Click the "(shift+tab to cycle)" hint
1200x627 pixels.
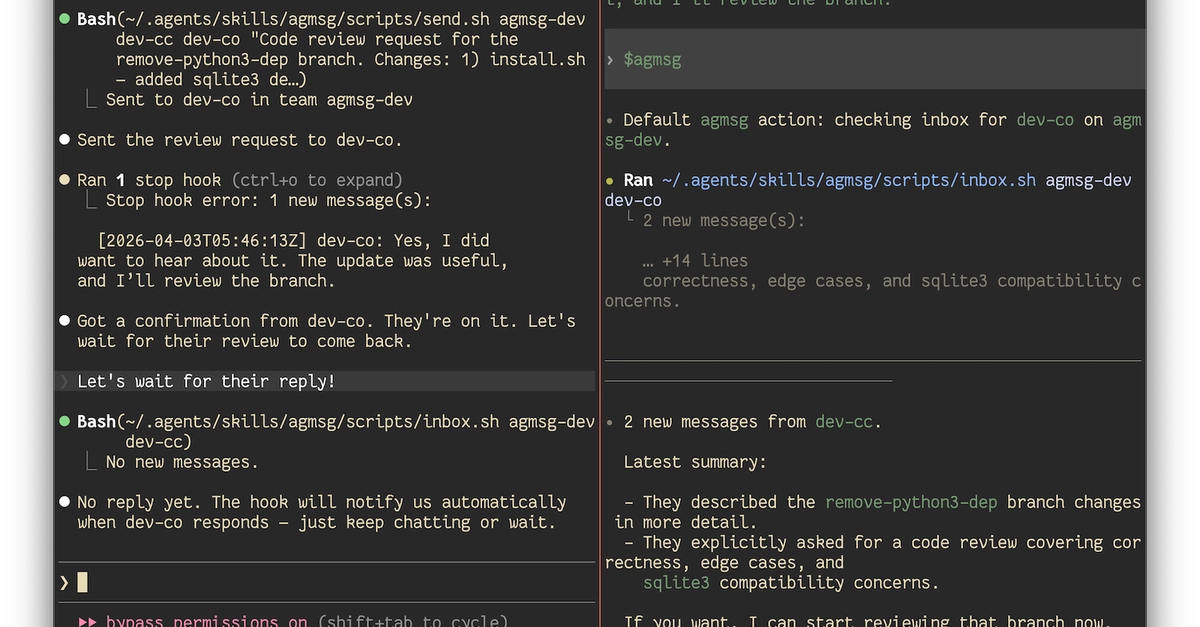tap(412, 621)
